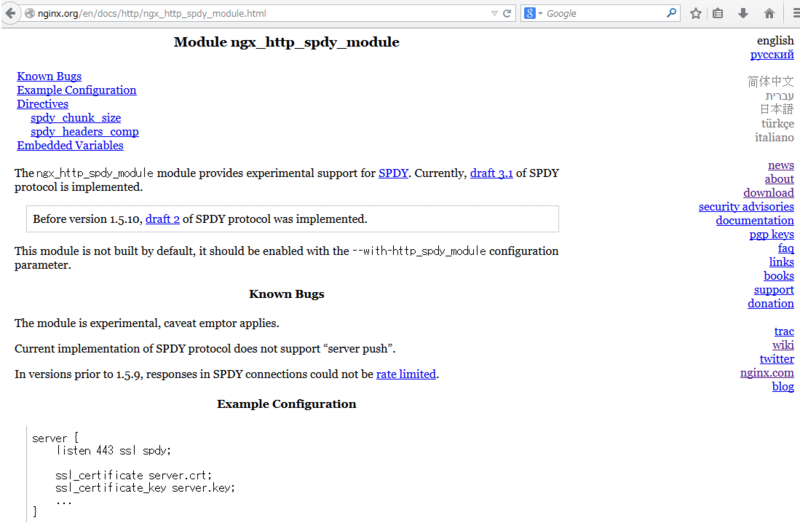The width and height of the screenshot is (800, 523).
Task: Click the 简体中文 language text
Action: [x=770, y=81]
